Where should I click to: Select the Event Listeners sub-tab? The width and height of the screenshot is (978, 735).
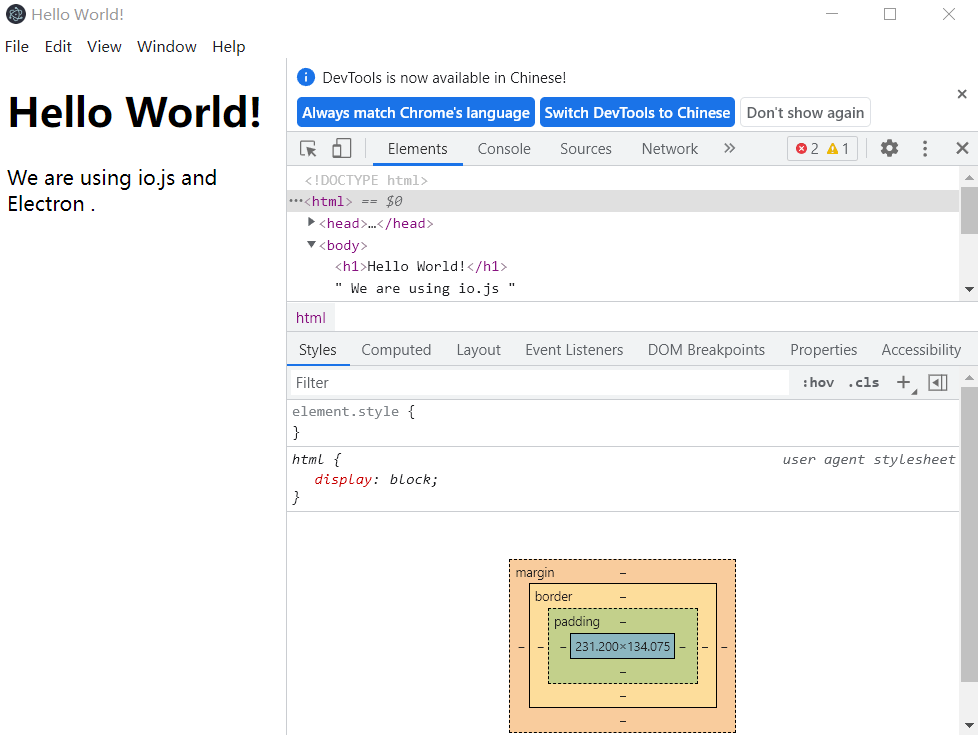tap(574, 349)
